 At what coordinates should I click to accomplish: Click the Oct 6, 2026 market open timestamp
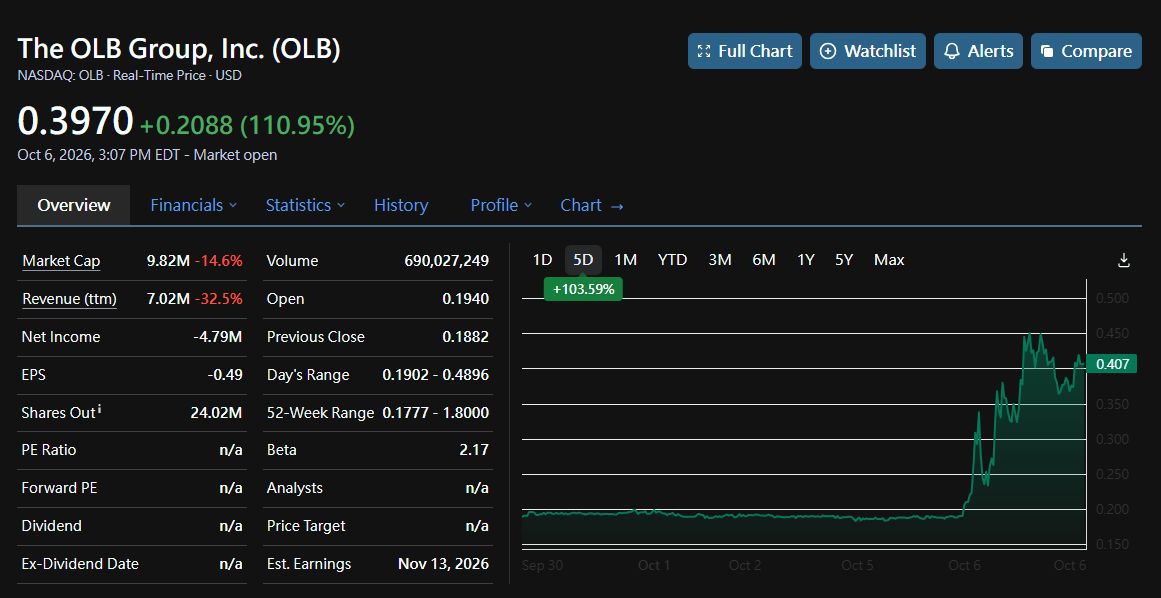(x=147, y=155)
